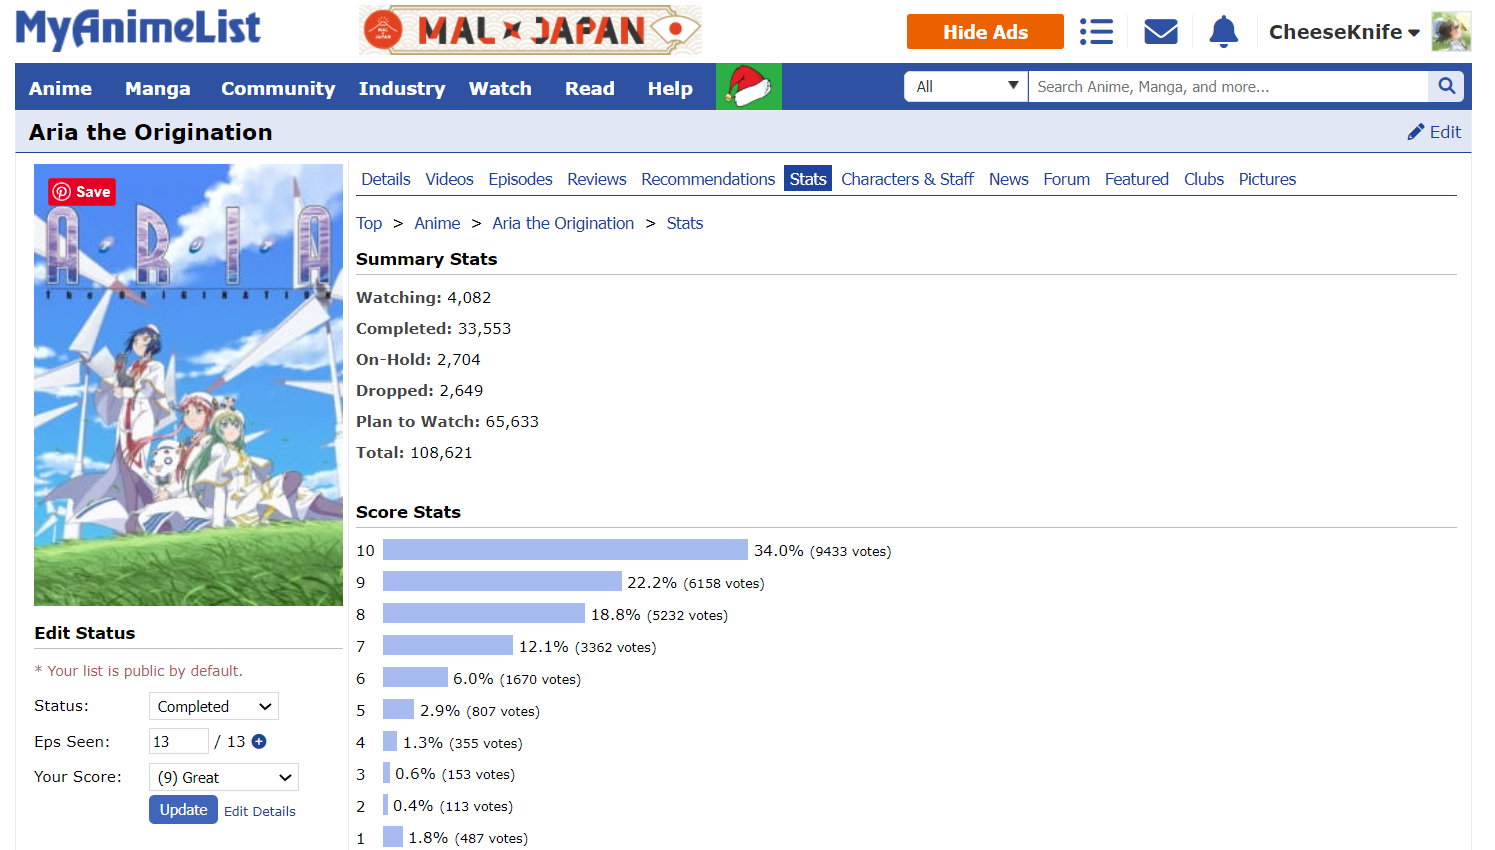Click the Score Stats heading
The width and height of the screenshot is (1495, 850).
[408, 512]
